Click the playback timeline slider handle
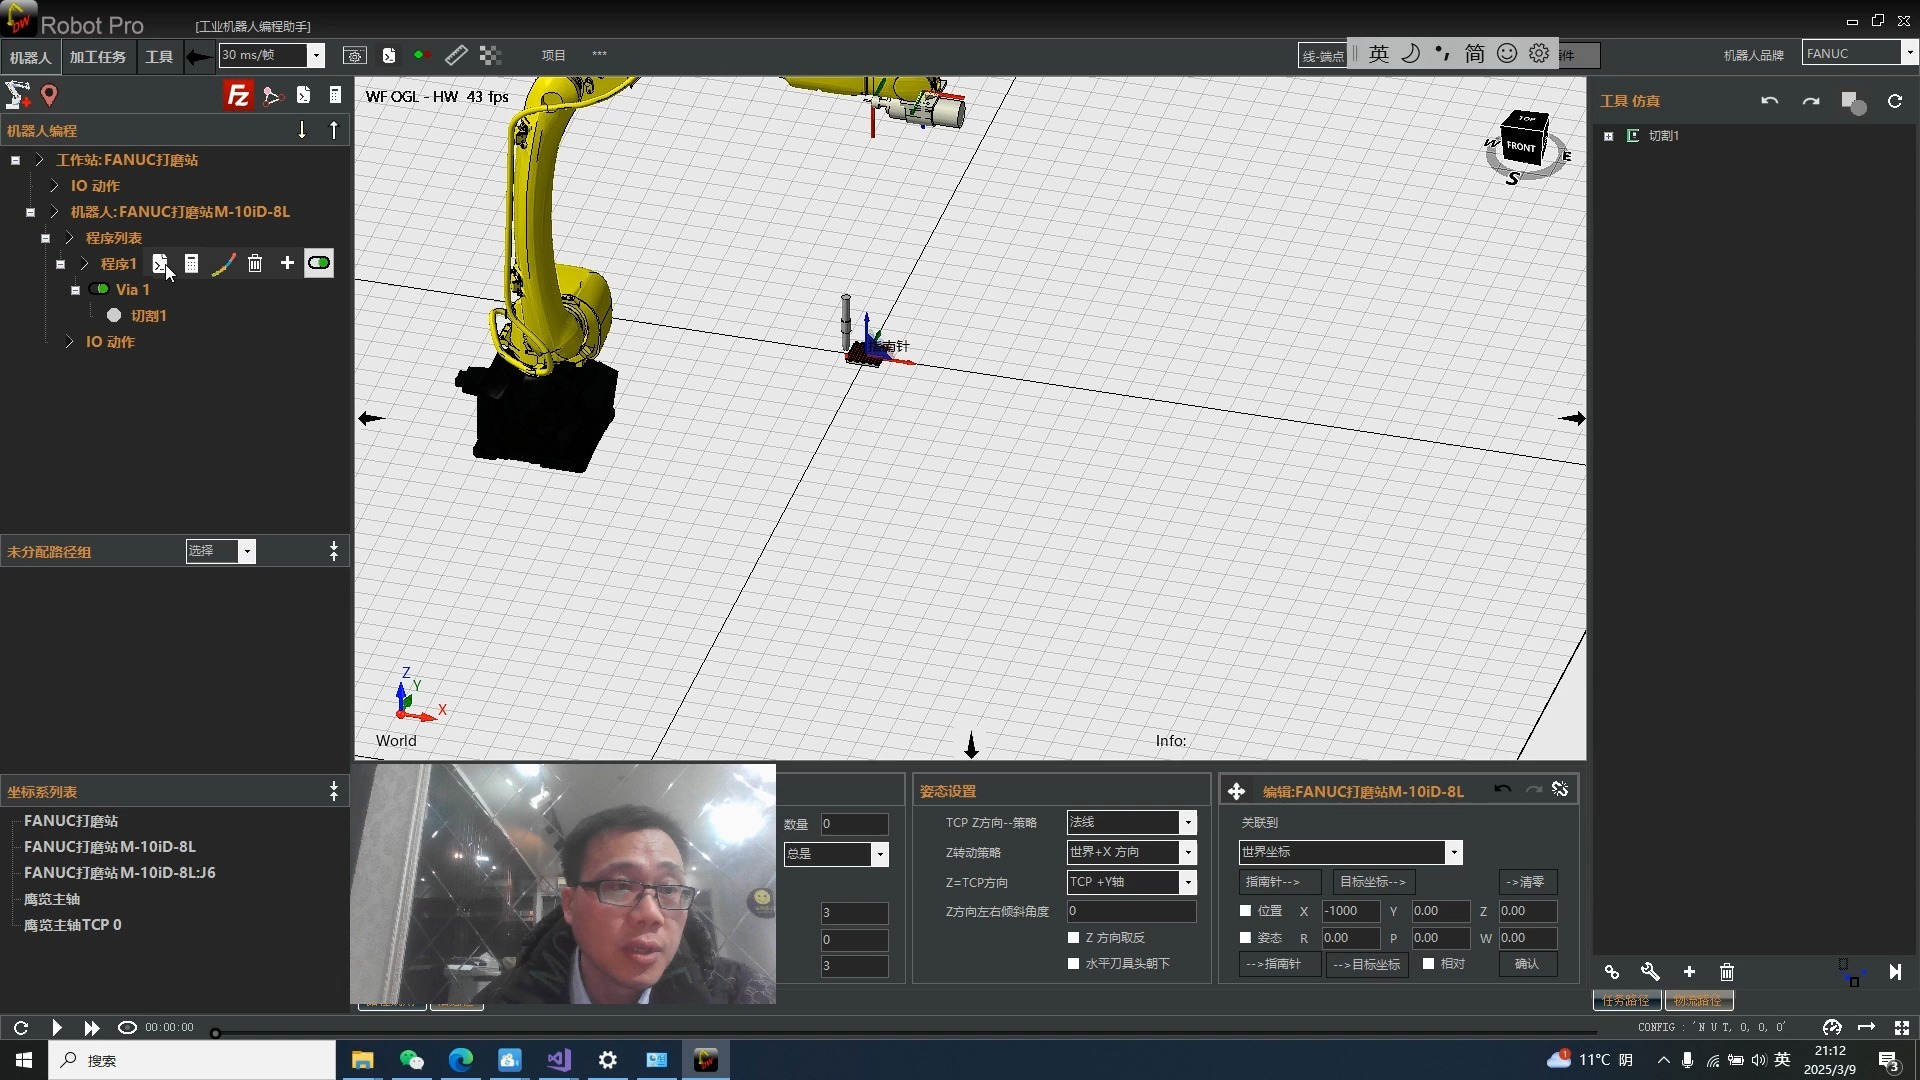Viewport: 1920px width, 1080px height. (x=215, y=1033)
